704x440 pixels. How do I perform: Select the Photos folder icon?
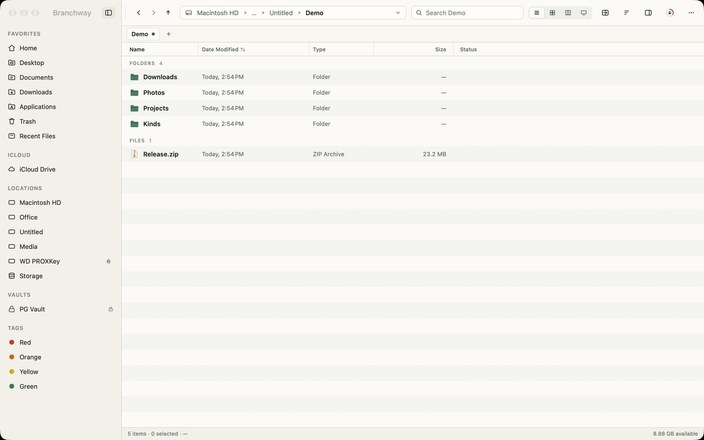[x=134, y=92]
